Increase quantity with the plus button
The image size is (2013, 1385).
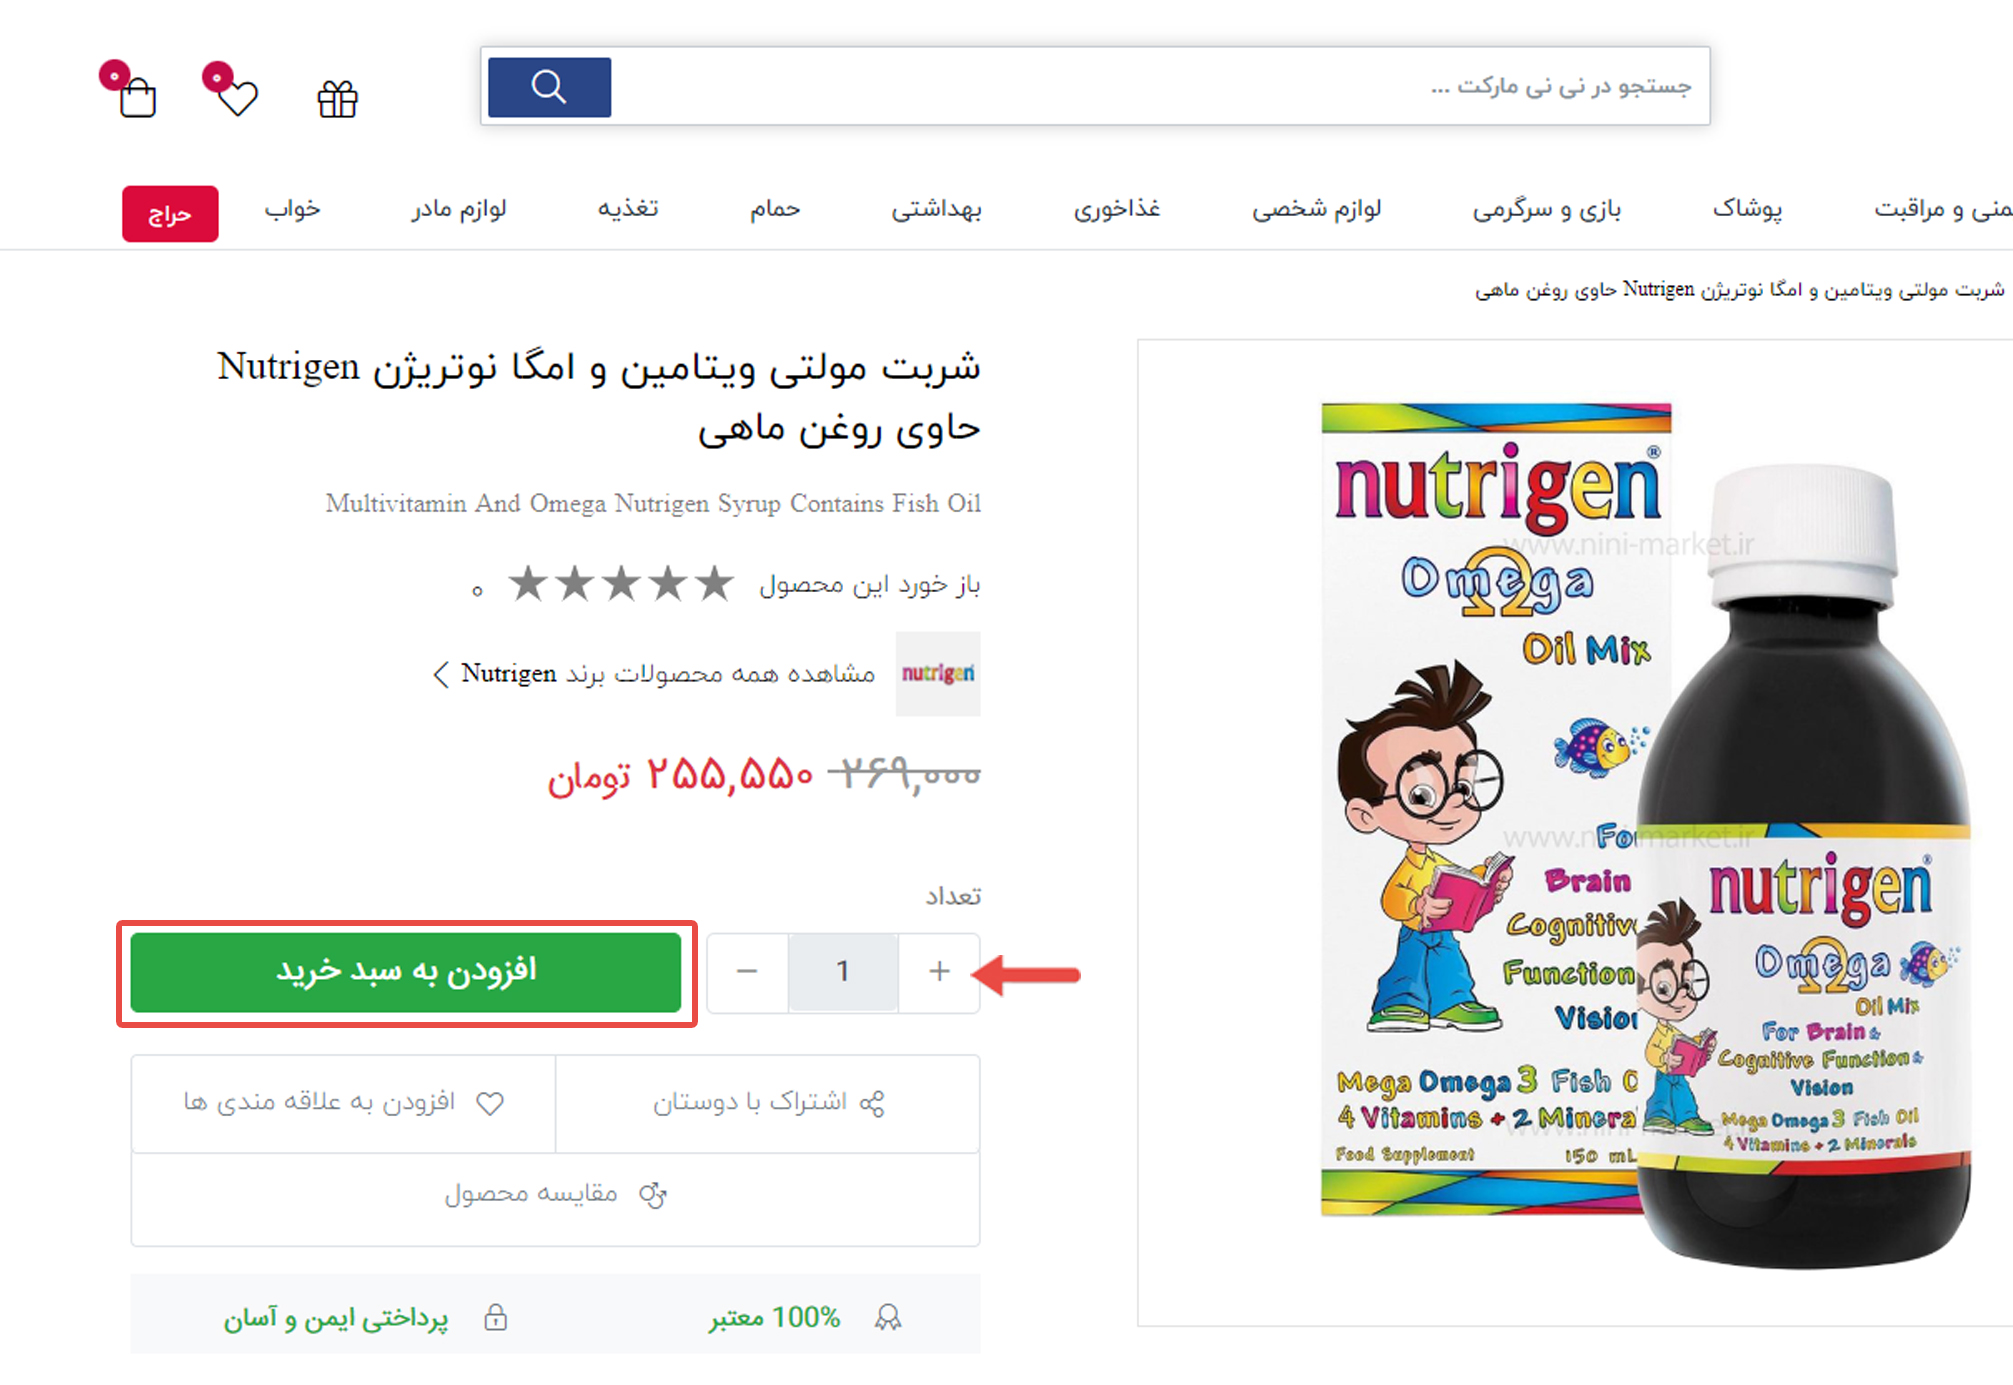point(939,971)
